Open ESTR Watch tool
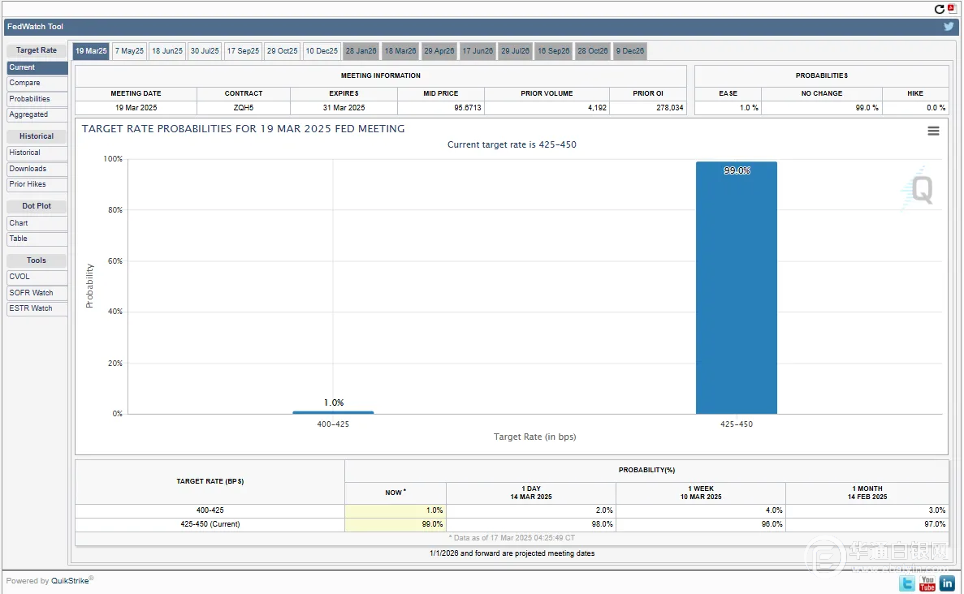 (37, 309)
